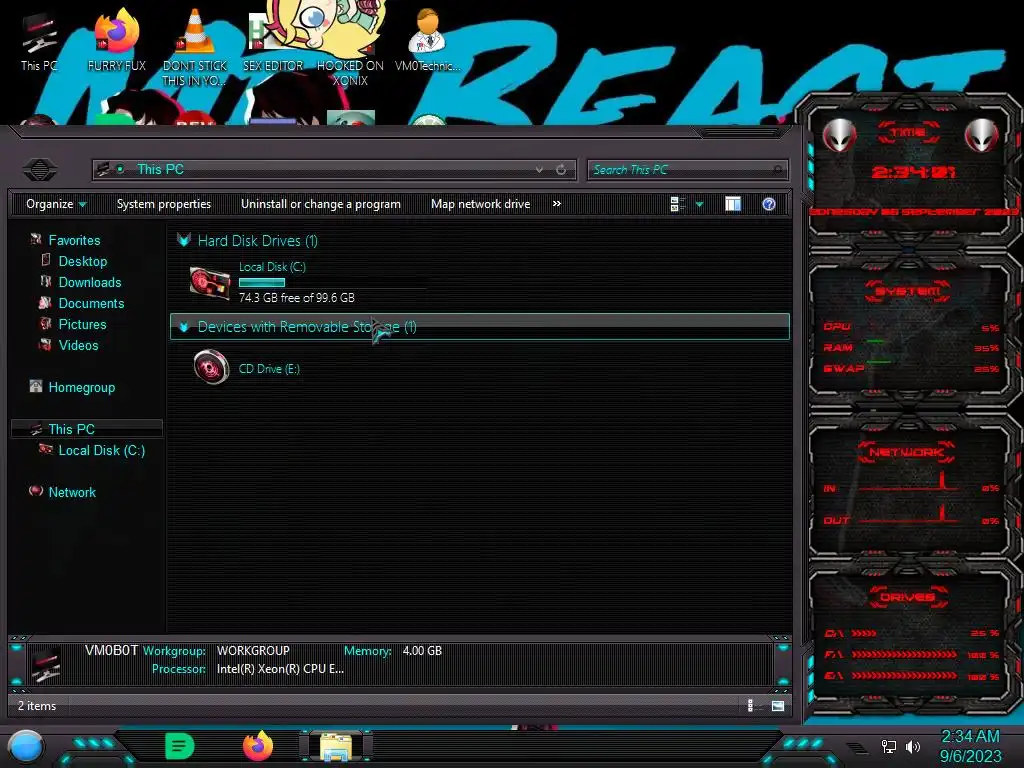Collapse Devices with Removable Storage group

[x=184, y=327]
